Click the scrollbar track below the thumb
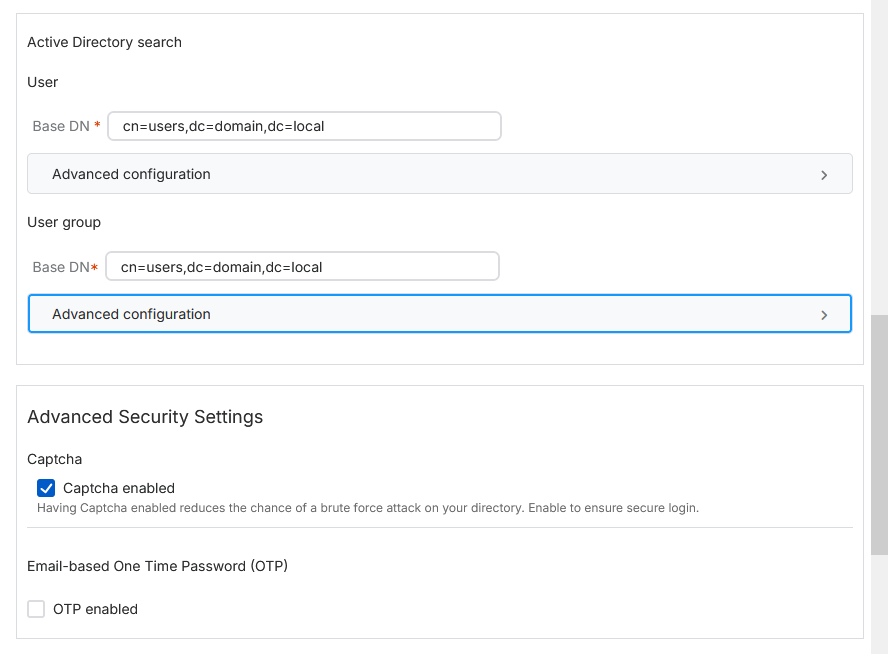The height and width of the screenshot is (654, 895). point(880,604)
